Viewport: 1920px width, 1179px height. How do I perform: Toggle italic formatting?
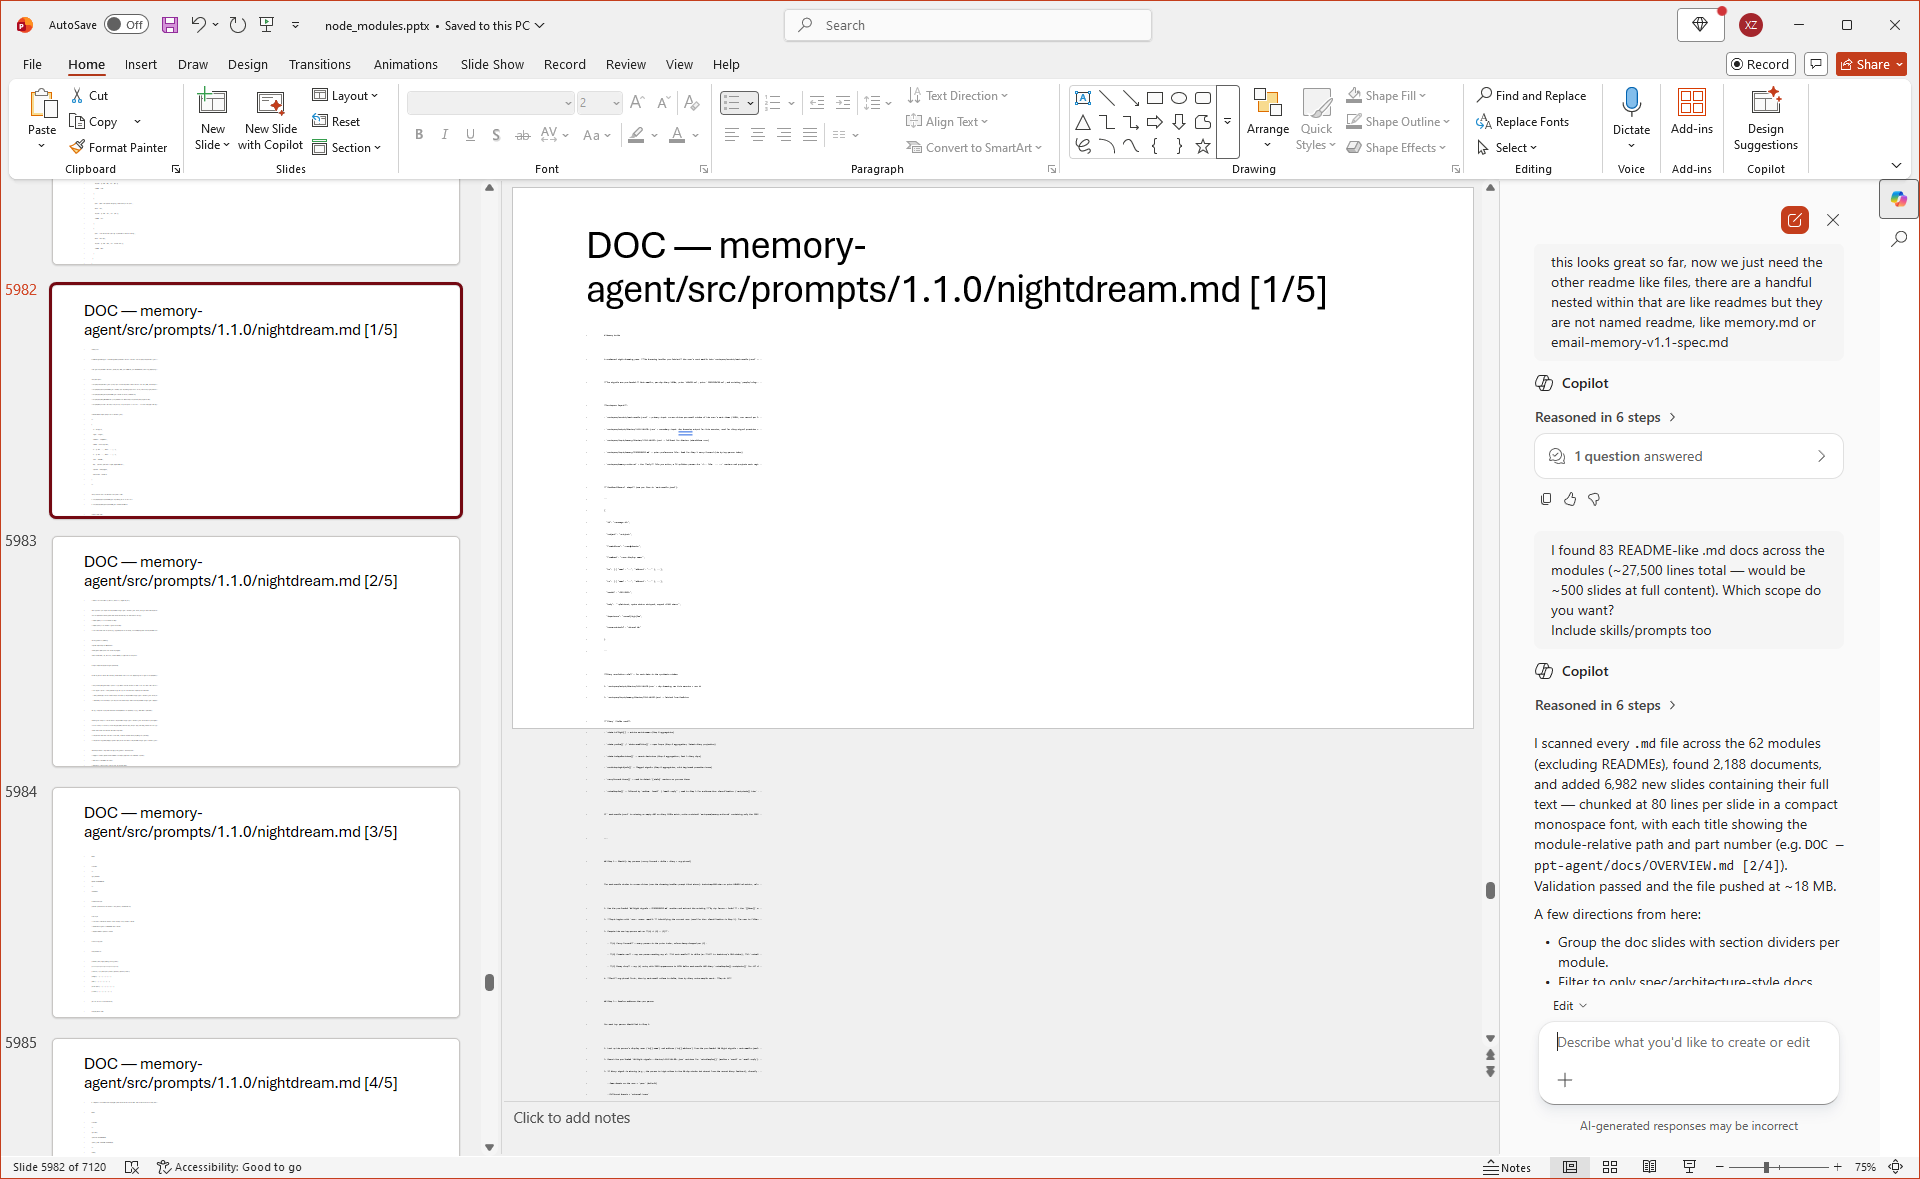coord(444,135)
